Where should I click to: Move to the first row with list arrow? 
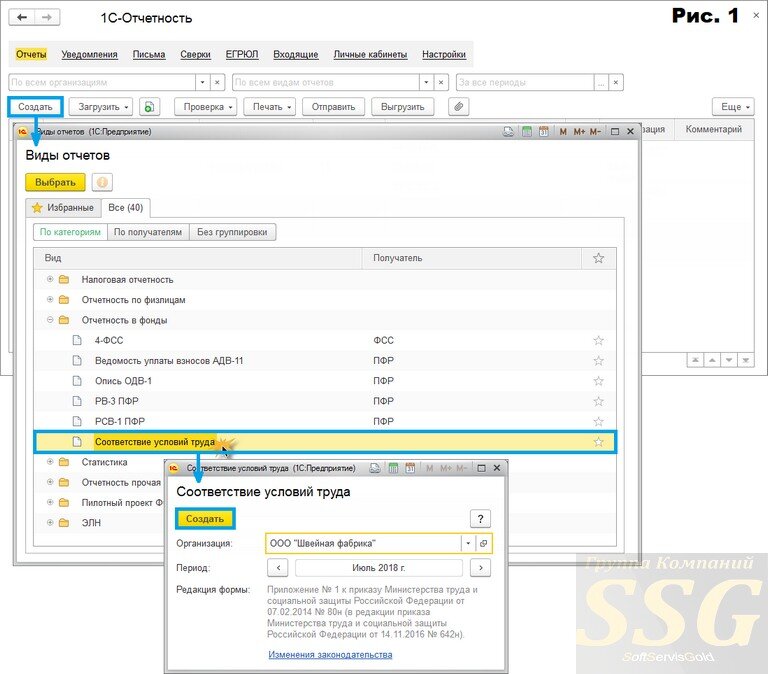point(695,361)
